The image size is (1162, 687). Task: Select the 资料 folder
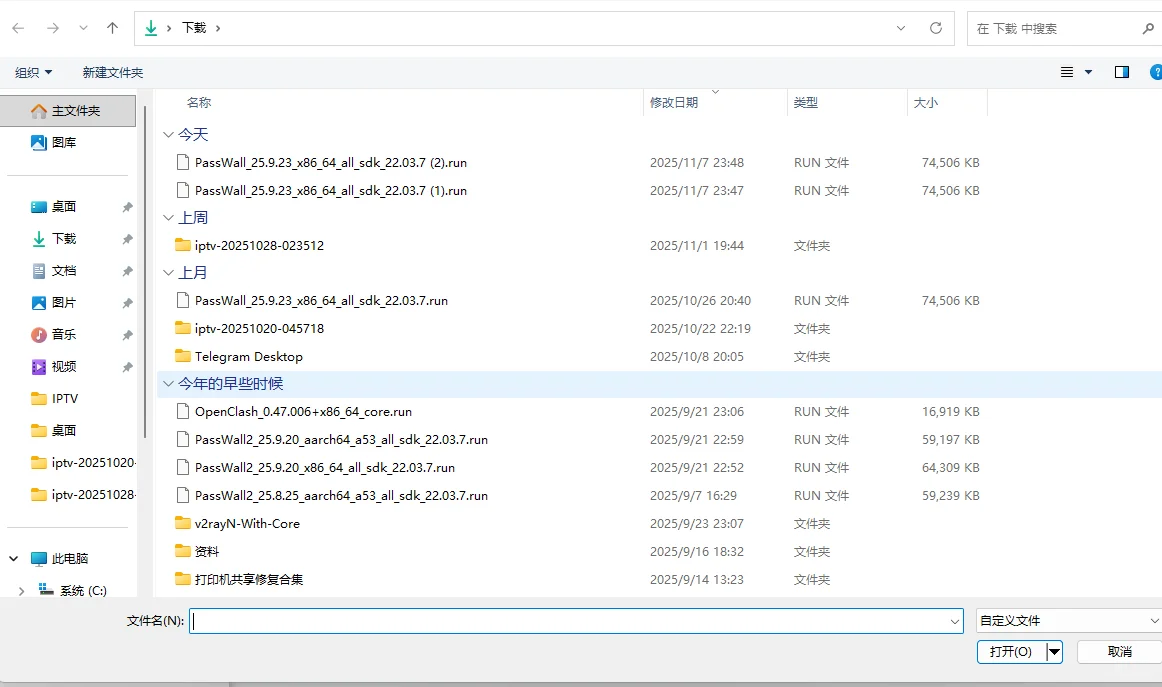[207, 551]
